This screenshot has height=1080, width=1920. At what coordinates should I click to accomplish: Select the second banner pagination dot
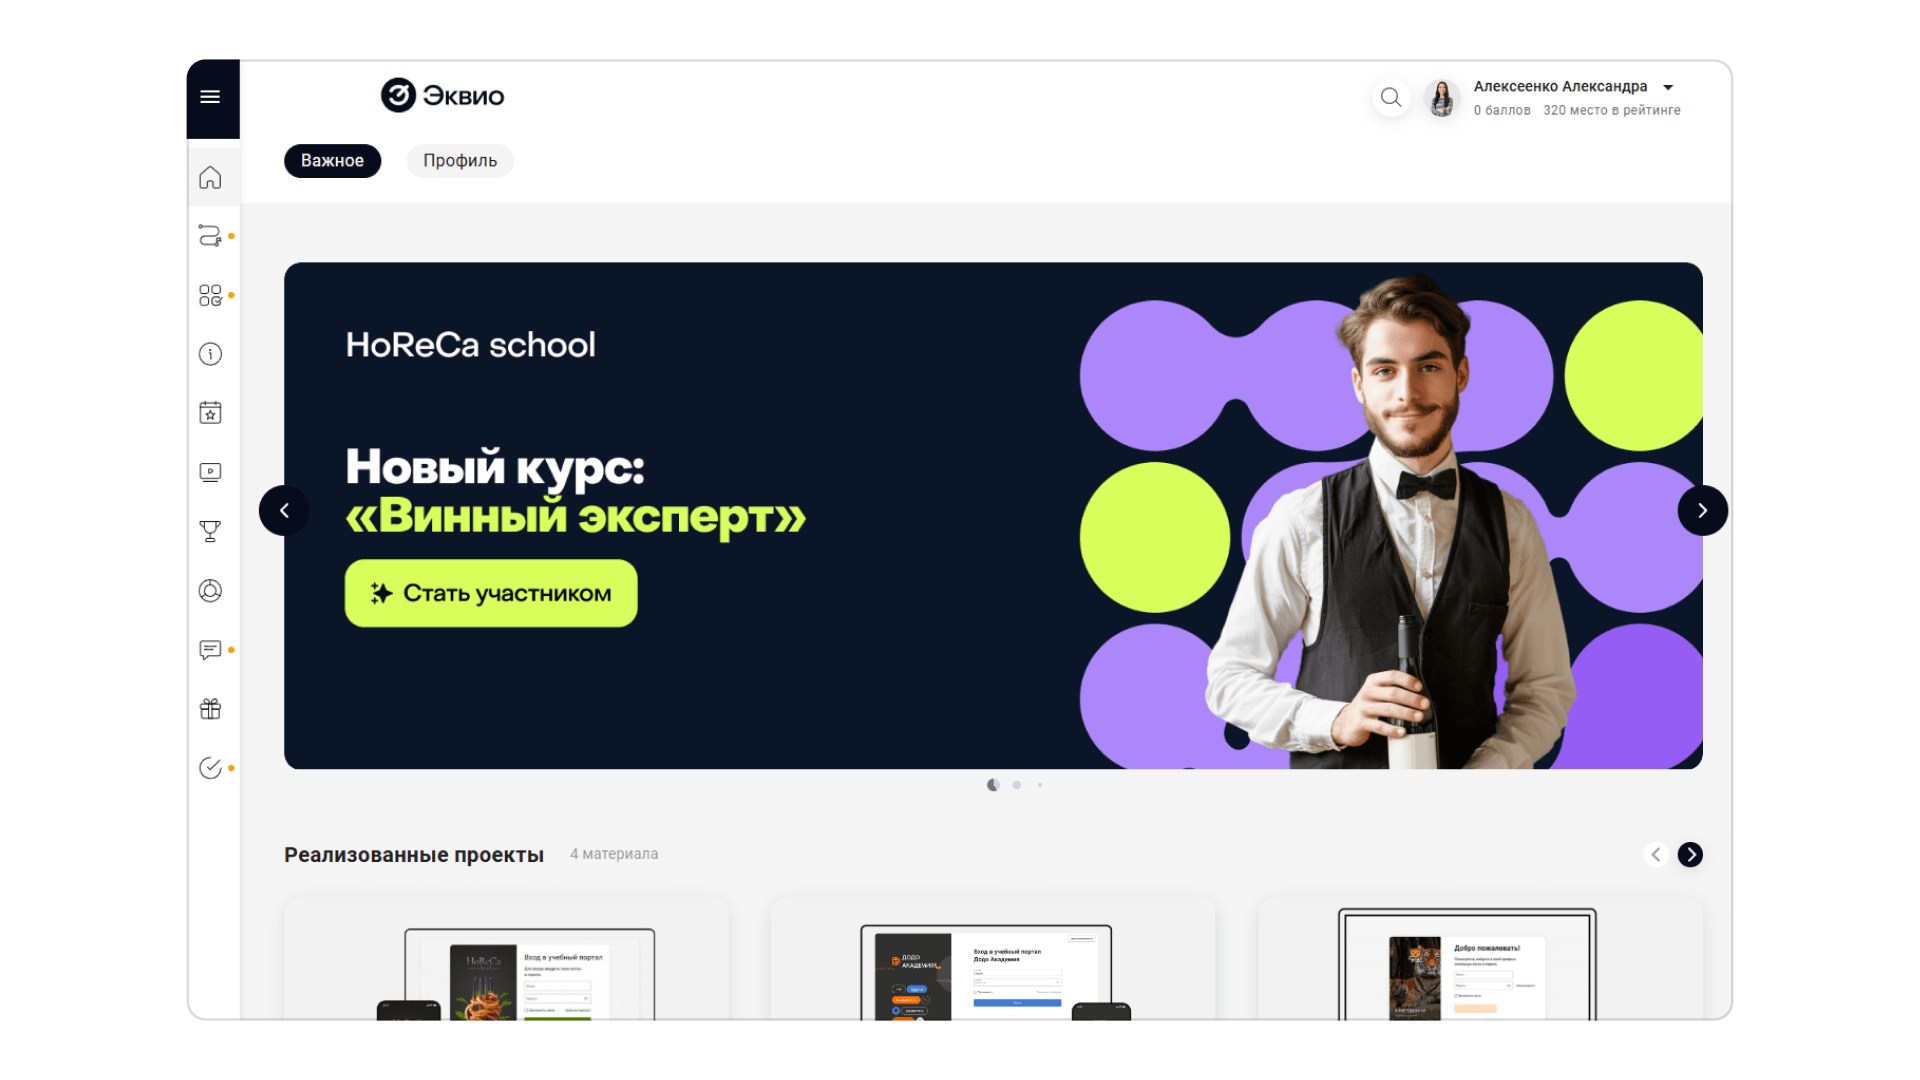coord(1017,785)
